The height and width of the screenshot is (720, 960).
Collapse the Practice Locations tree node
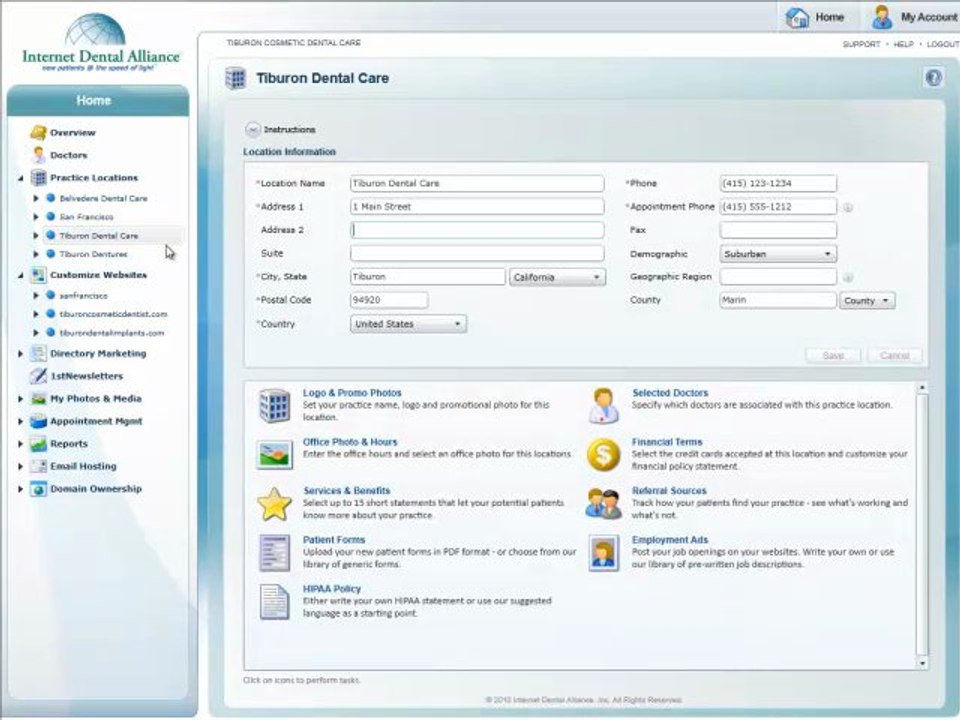(21, 178)
